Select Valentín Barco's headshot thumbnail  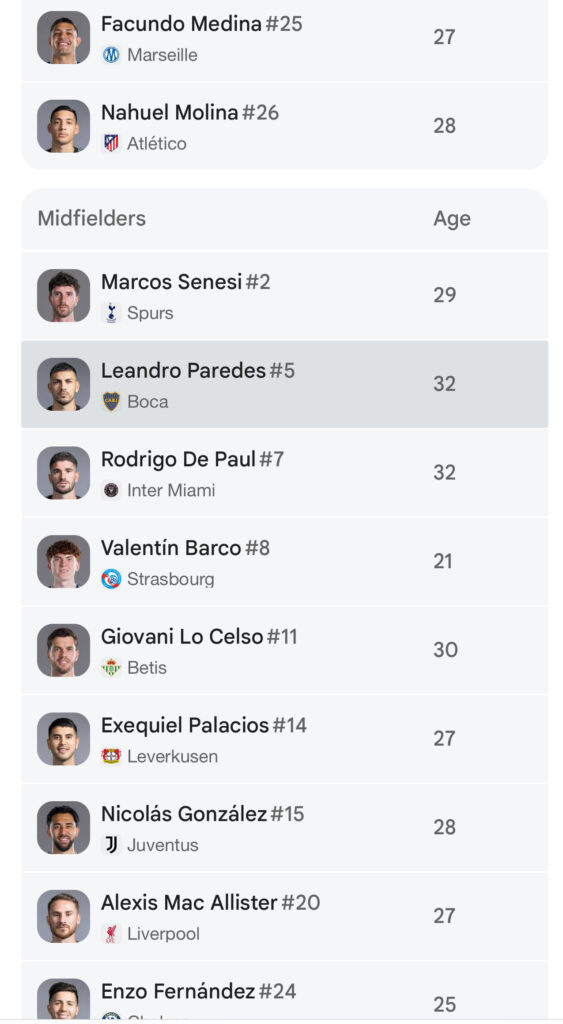click(63, 562)
